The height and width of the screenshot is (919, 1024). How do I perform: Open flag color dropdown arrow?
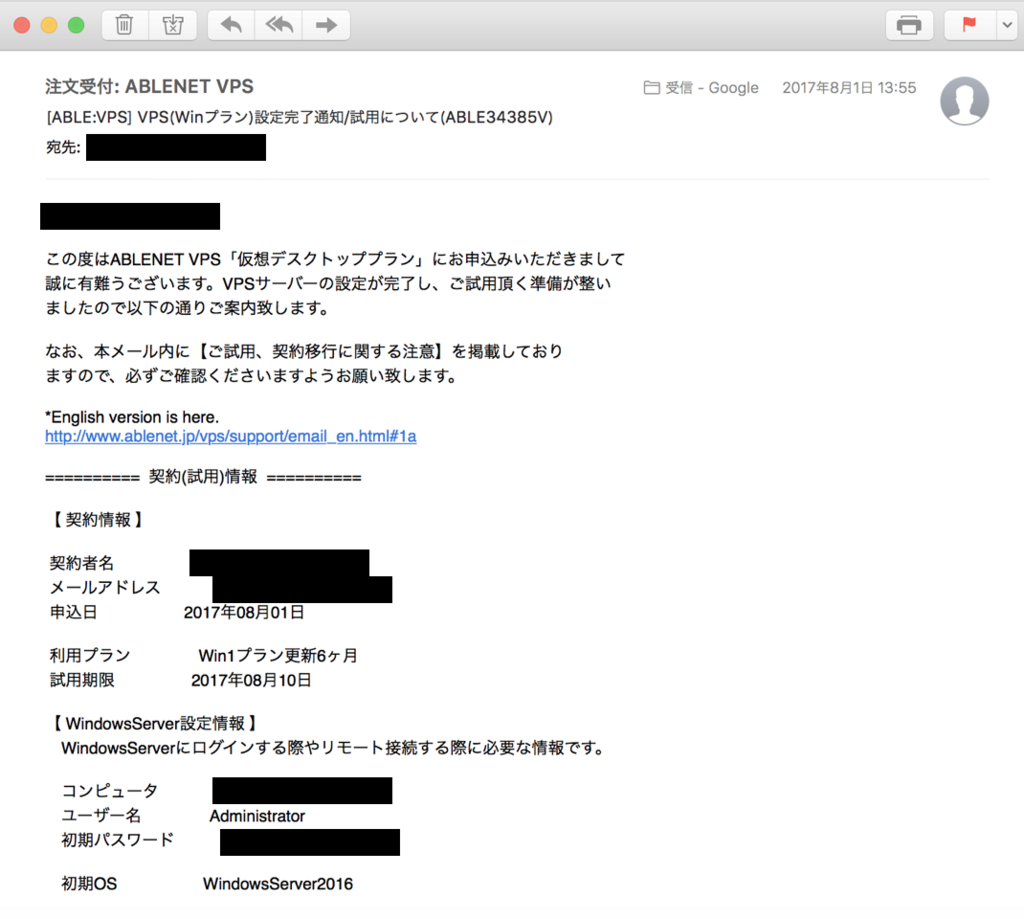[x=1008, y=25]
